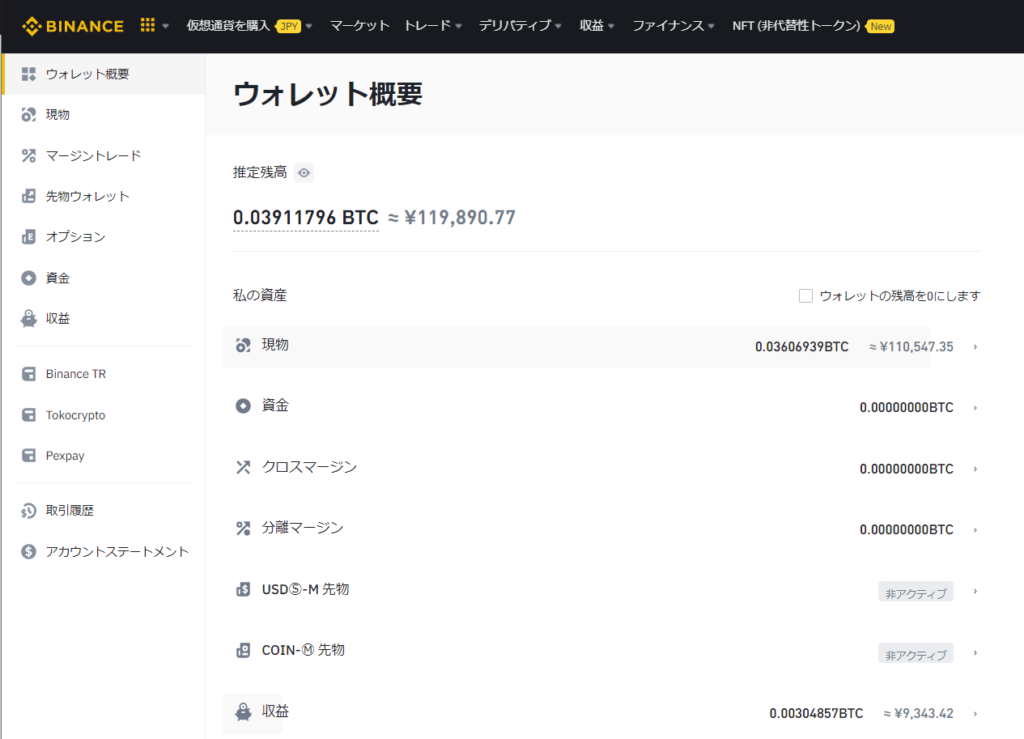Open the Tokocrypto sidebar link
The height and width of the screenshot is (739, 1024).
(75, 415)
